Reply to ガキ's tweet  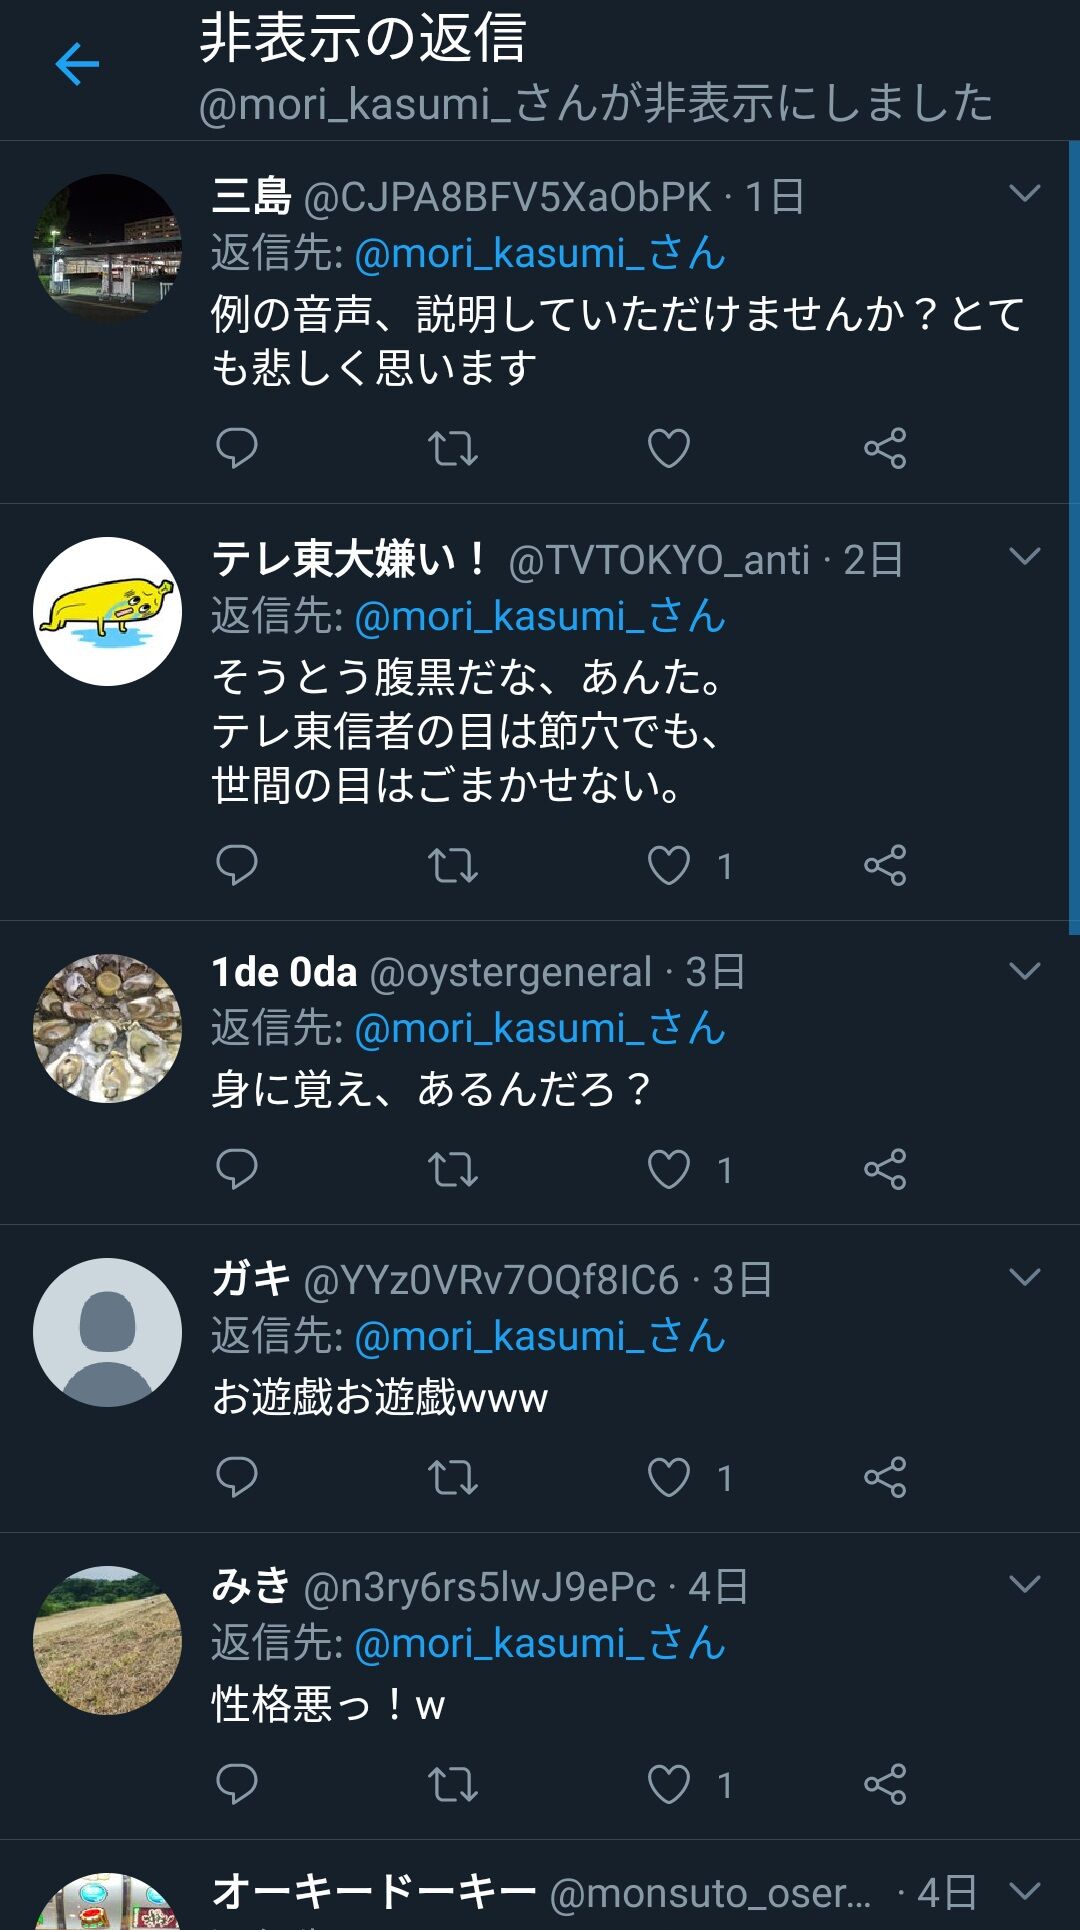click(x=237, y=1477)
